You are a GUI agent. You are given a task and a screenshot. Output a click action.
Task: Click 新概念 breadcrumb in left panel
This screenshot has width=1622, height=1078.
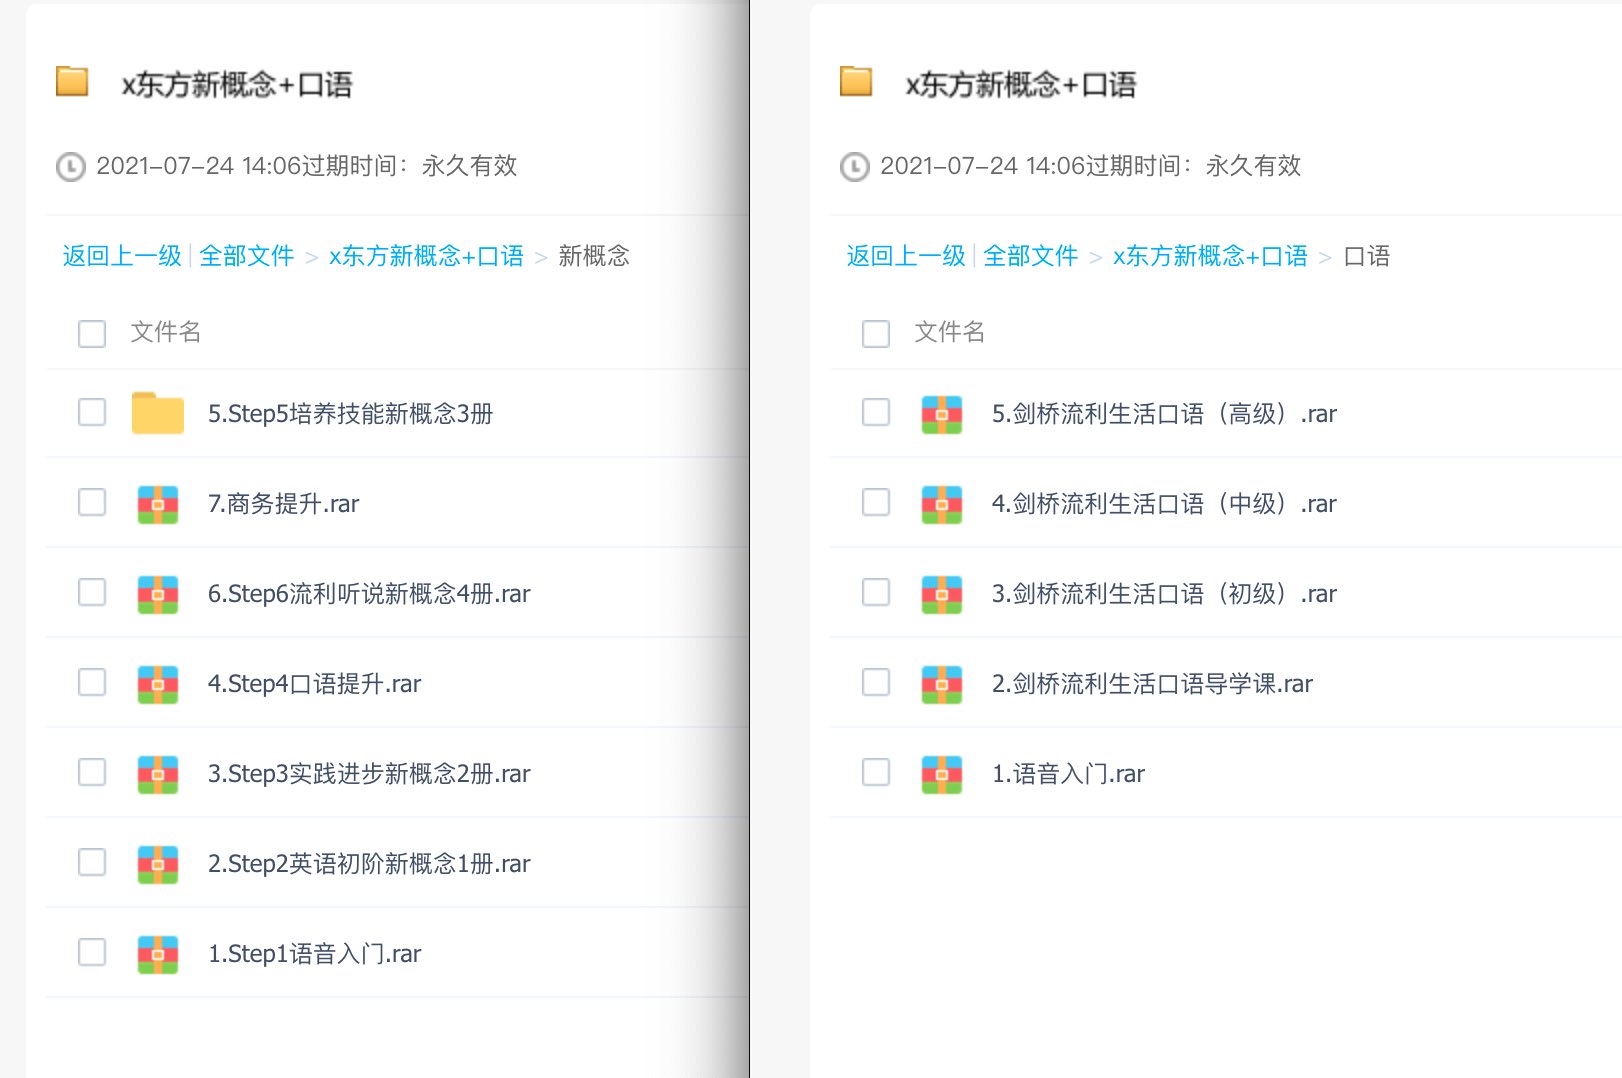[x=594, y=256]
